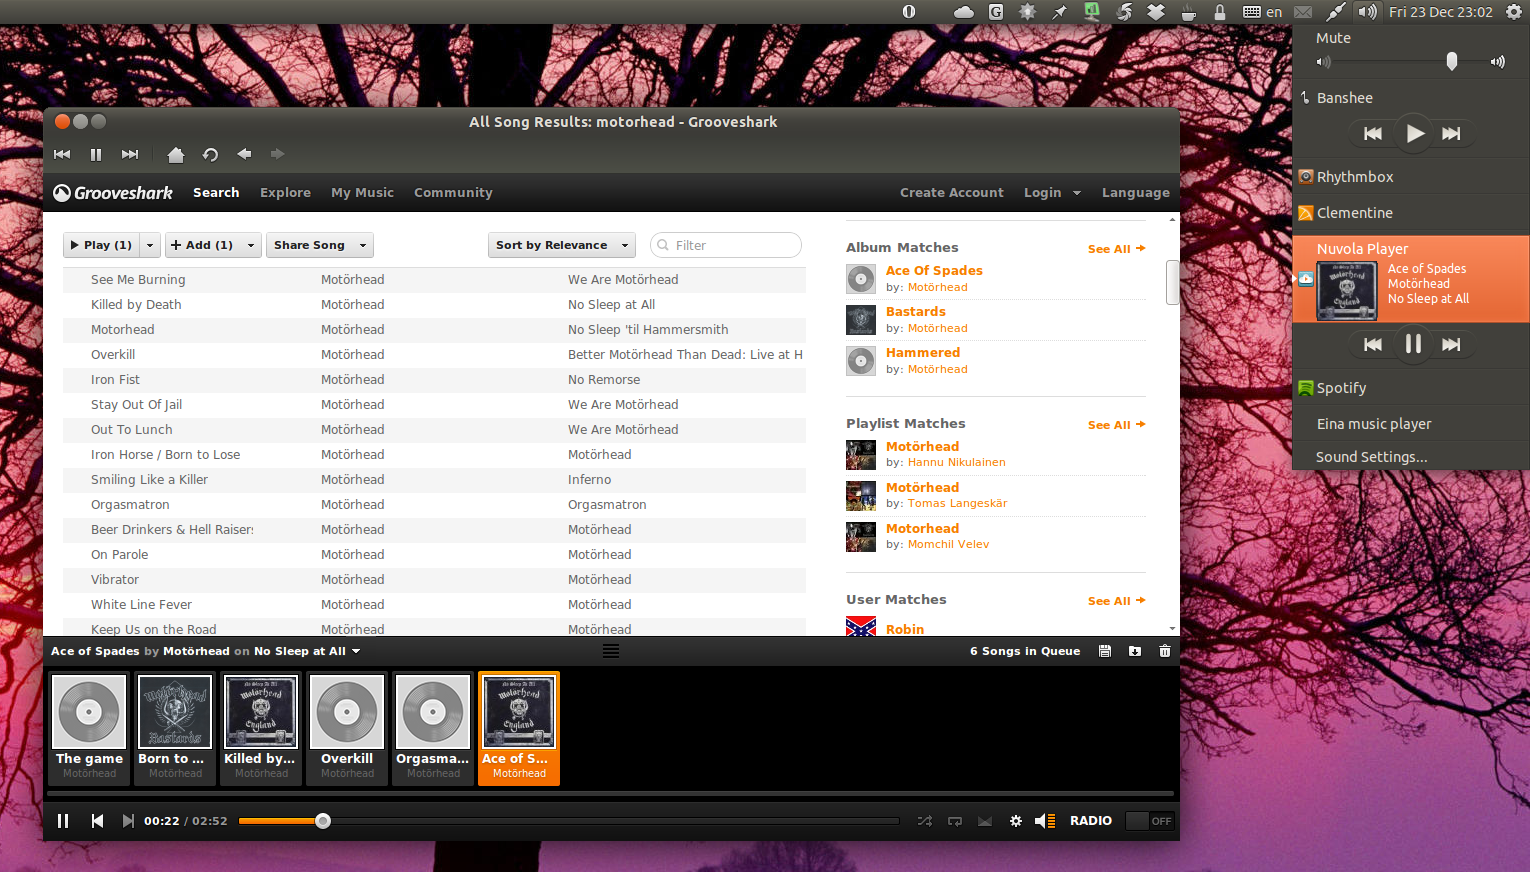Image resolution: width=1530 pixels, height=872 pixels.
Task: Select the Overkill thumbnail in the queue
Action: (x=346, y=711)
